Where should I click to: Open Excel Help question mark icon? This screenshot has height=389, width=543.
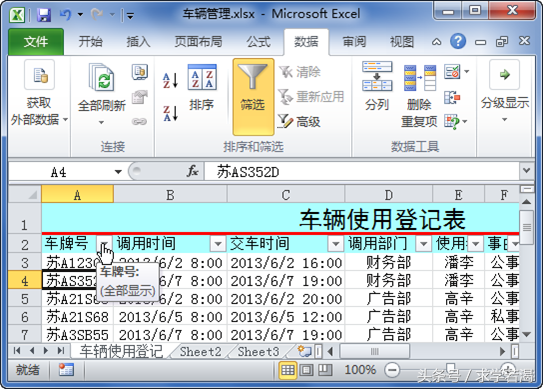tap(458, 41)
